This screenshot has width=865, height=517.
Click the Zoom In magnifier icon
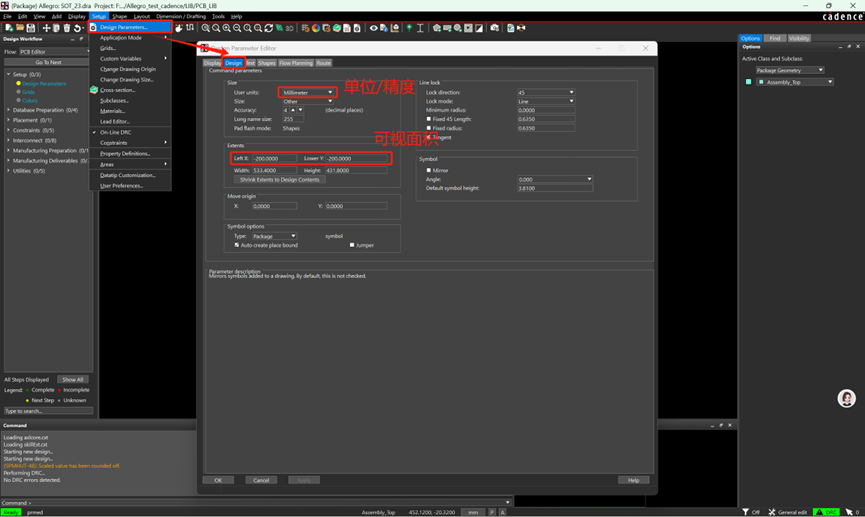[x=227, y=28]
